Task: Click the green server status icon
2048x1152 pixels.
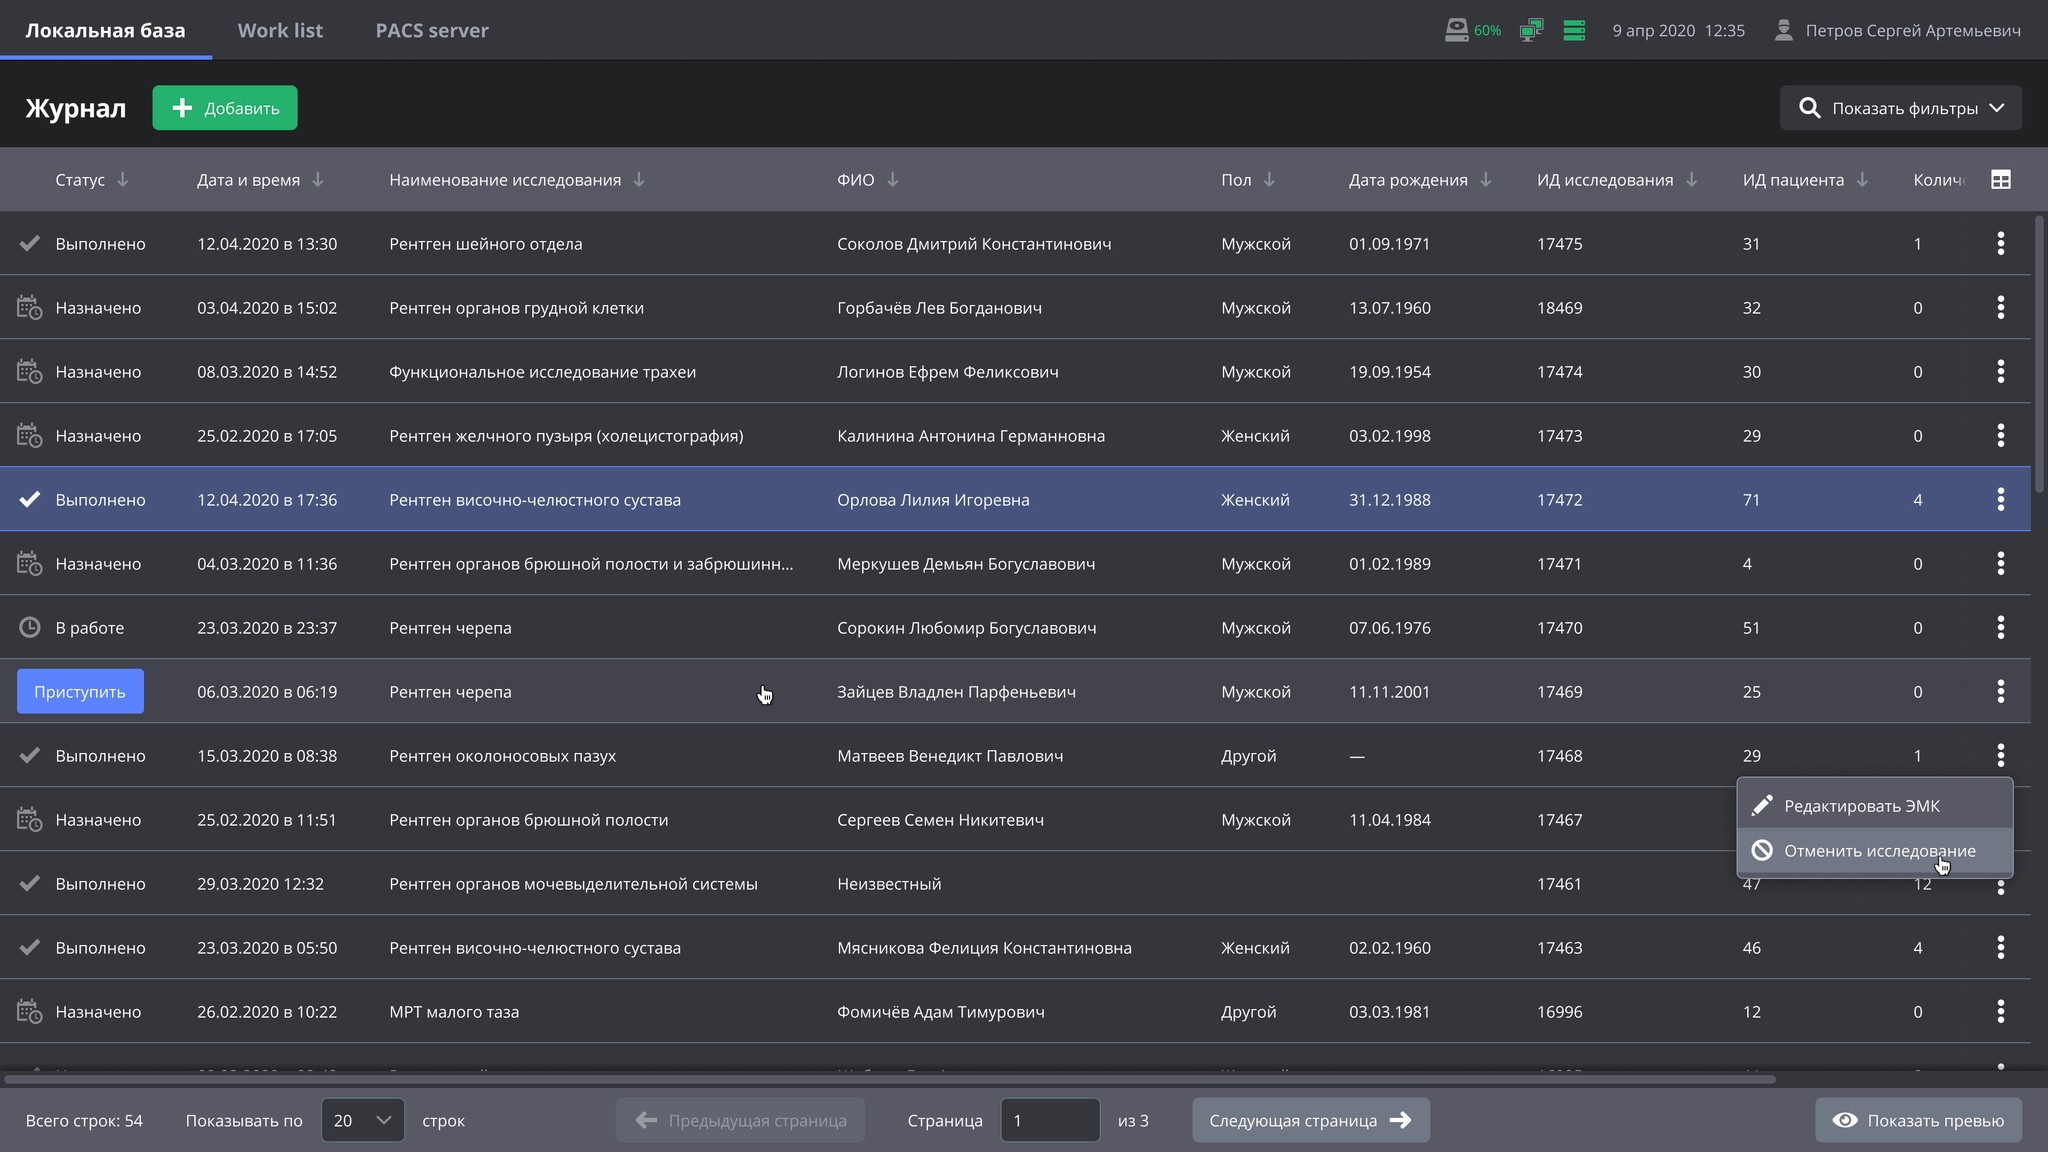Action: [1574, 30]
